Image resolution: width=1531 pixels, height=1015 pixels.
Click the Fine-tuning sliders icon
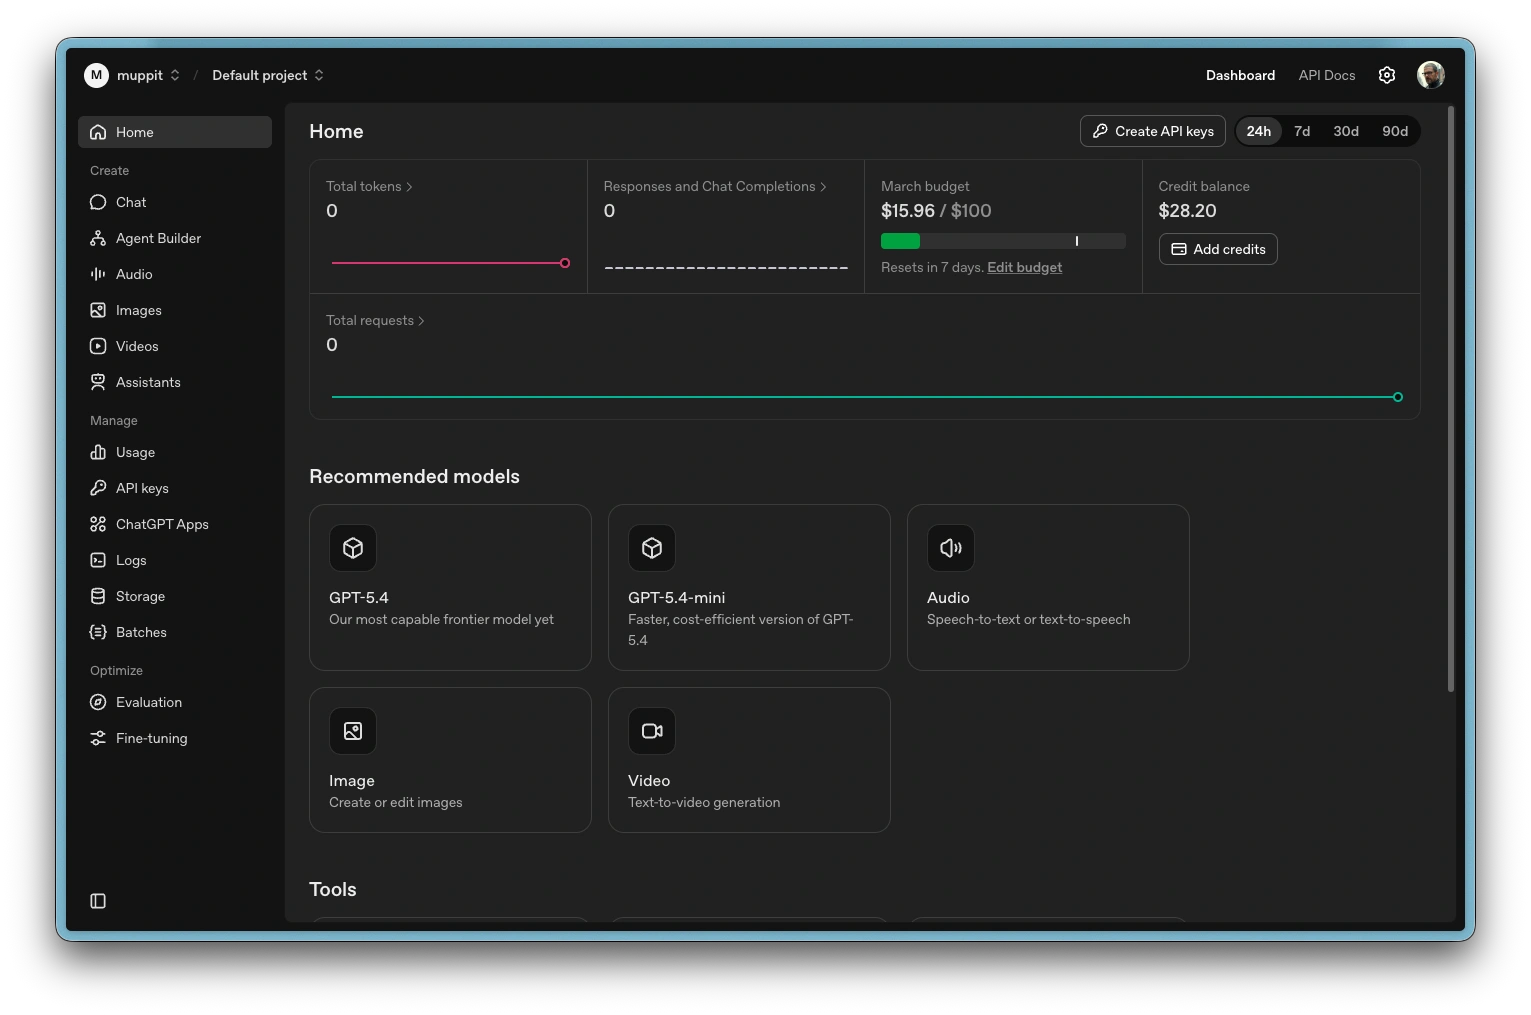98,738
